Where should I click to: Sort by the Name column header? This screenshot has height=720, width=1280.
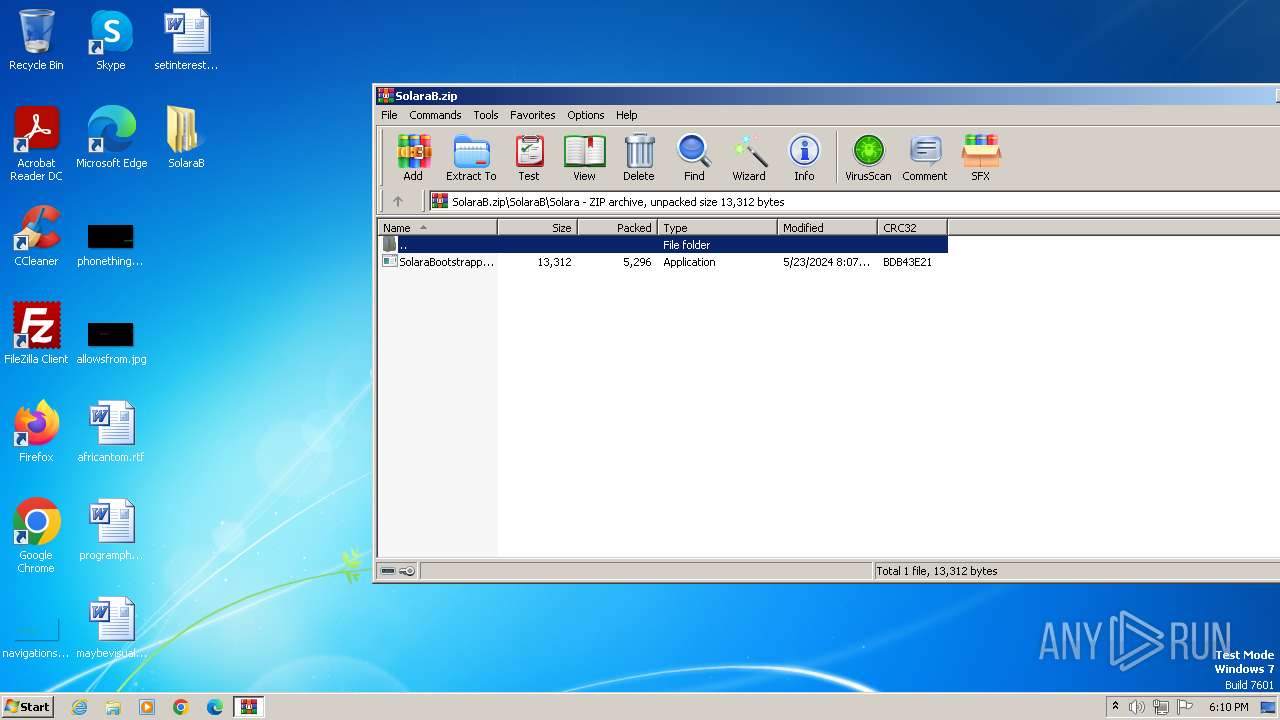(437, 228)
